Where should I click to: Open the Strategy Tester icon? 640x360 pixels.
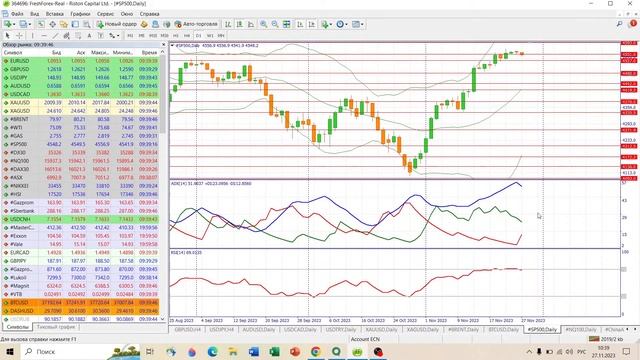(x=87, y=24)
